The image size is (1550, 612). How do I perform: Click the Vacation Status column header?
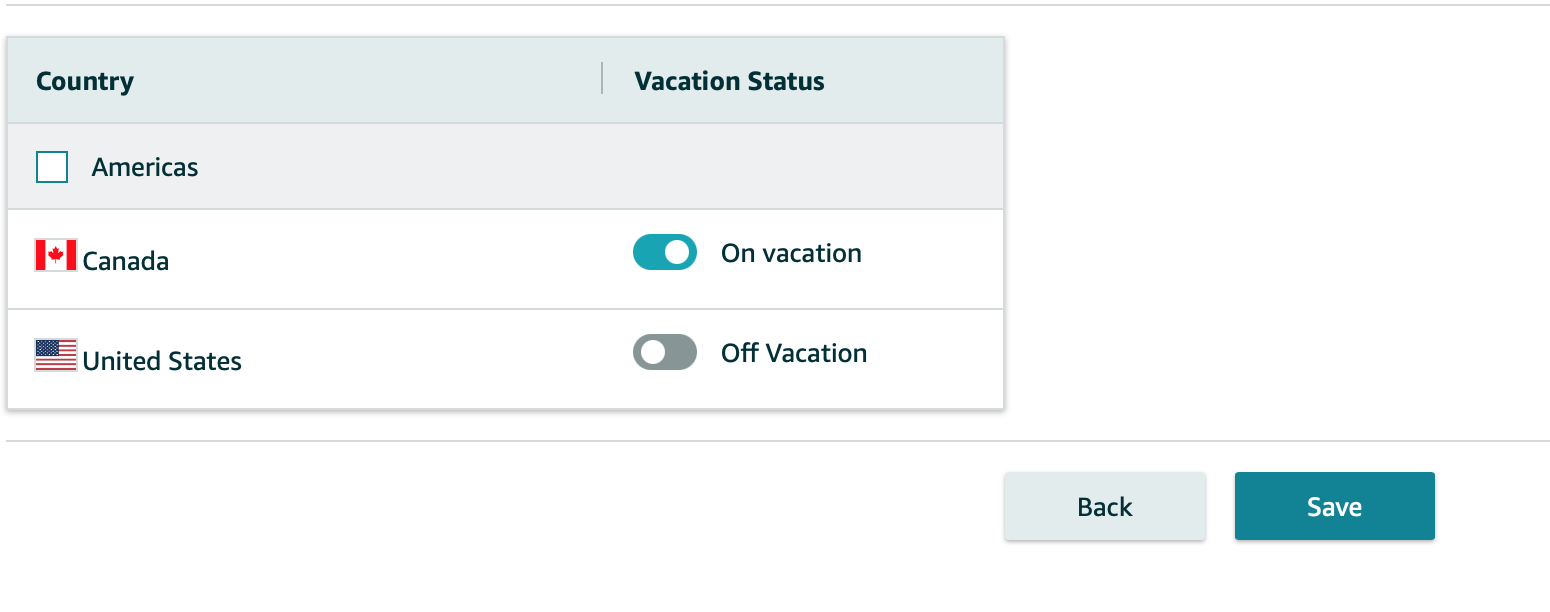click(730, 81)
